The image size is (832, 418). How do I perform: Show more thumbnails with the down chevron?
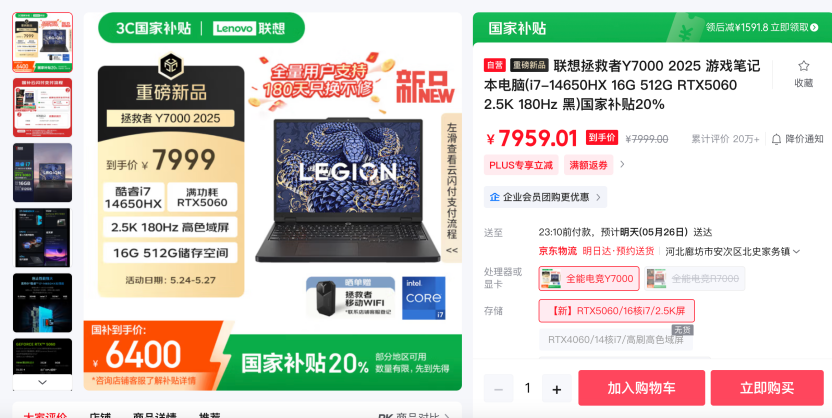tap(42, 382)
